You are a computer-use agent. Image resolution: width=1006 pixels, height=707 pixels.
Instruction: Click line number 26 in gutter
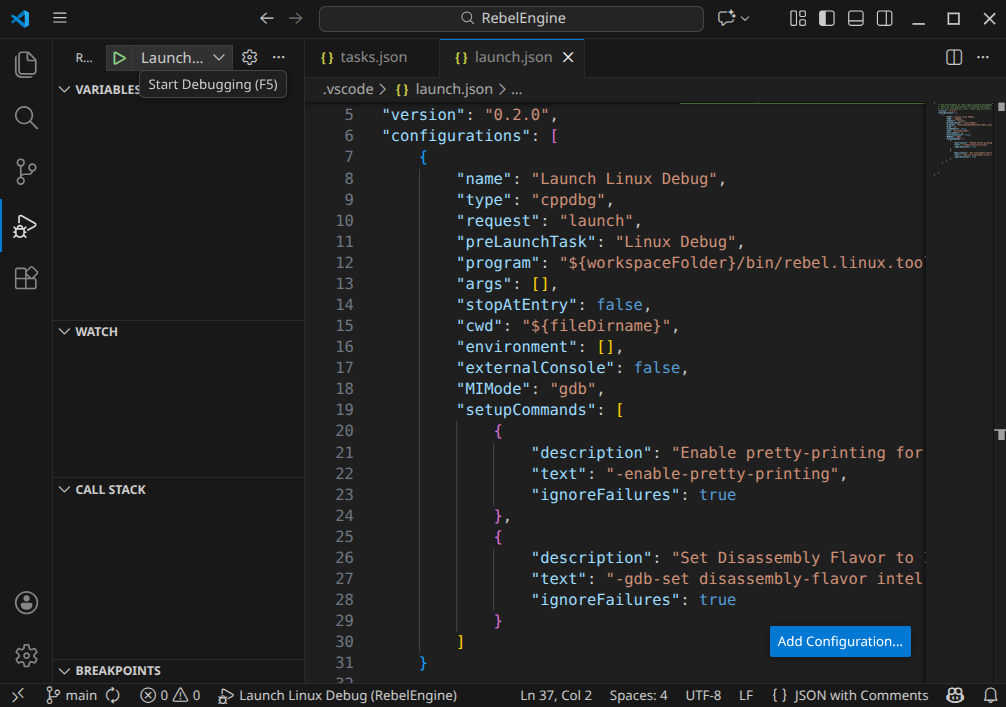(x=345, y=558)
